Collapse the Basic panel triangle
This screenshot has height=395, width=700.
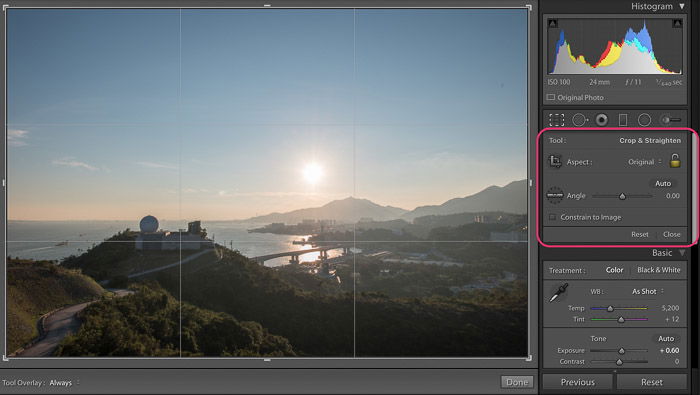[682, 253]
